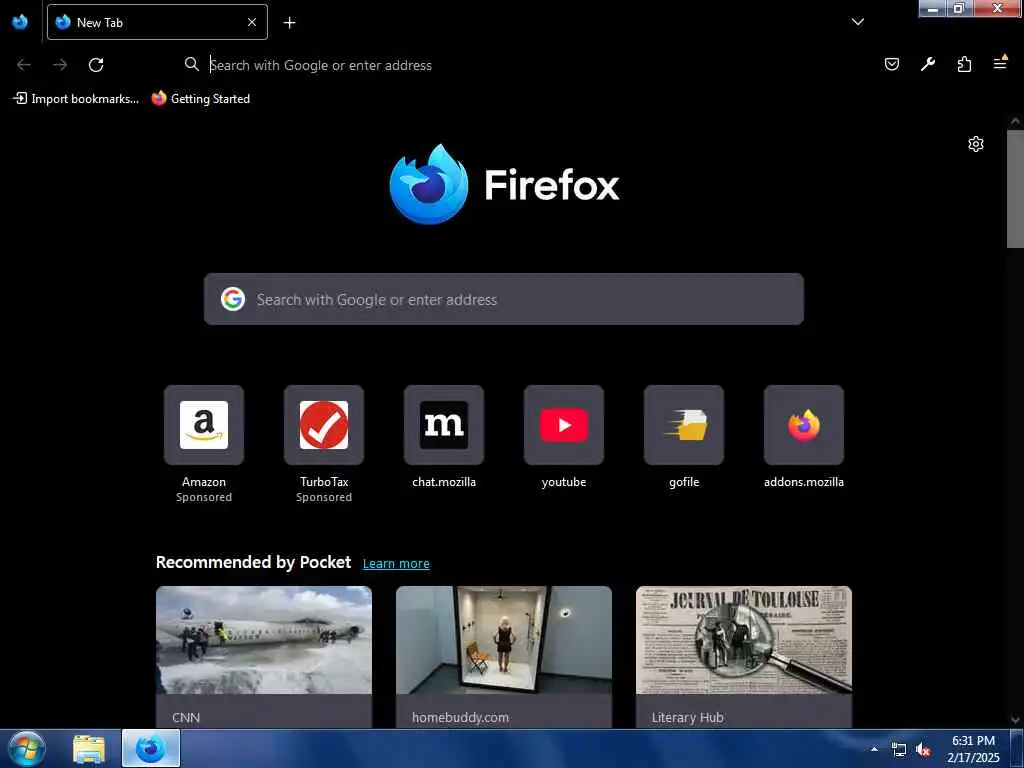
Task: Click Recommended by Pocket heading
Action: click(x=253, y=562)
